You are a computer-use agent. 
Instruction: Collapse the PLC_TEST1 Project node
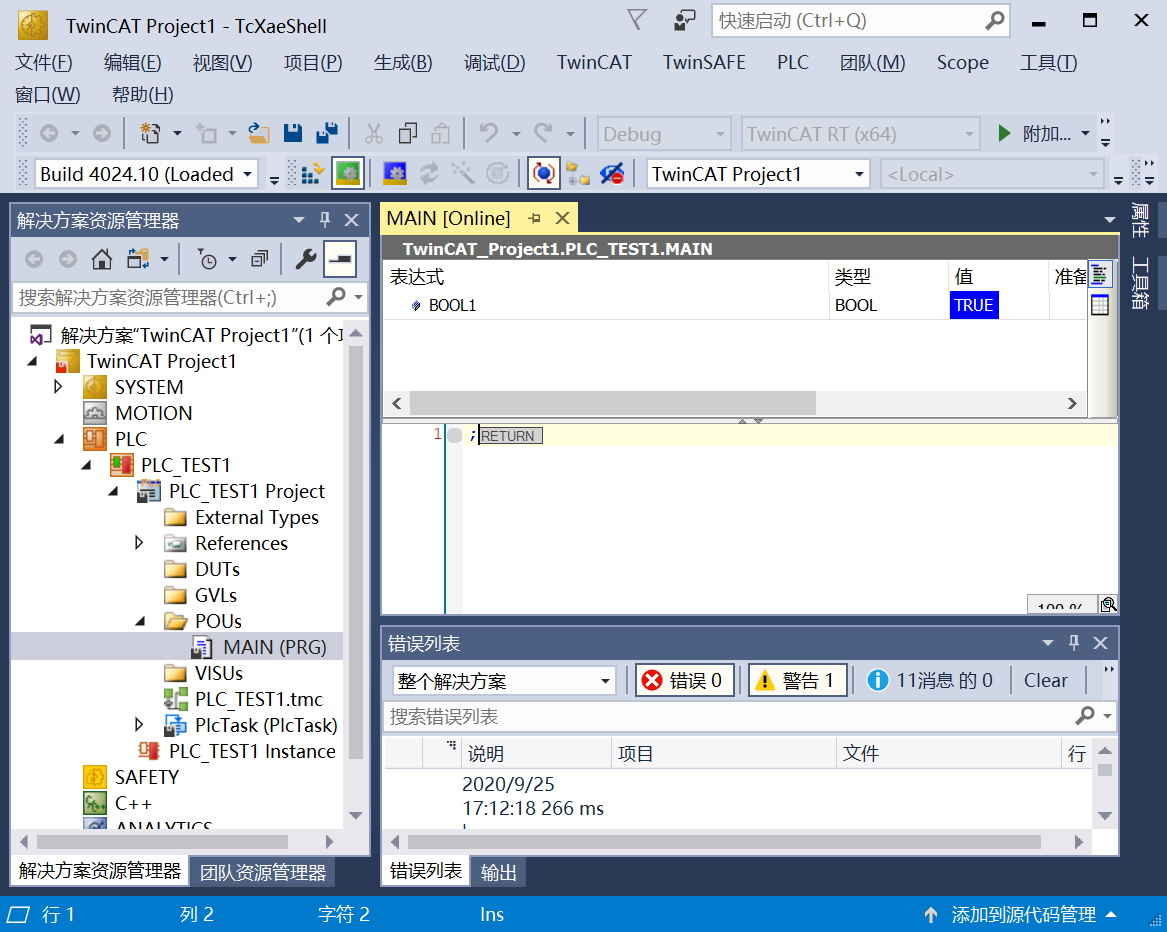112,491
